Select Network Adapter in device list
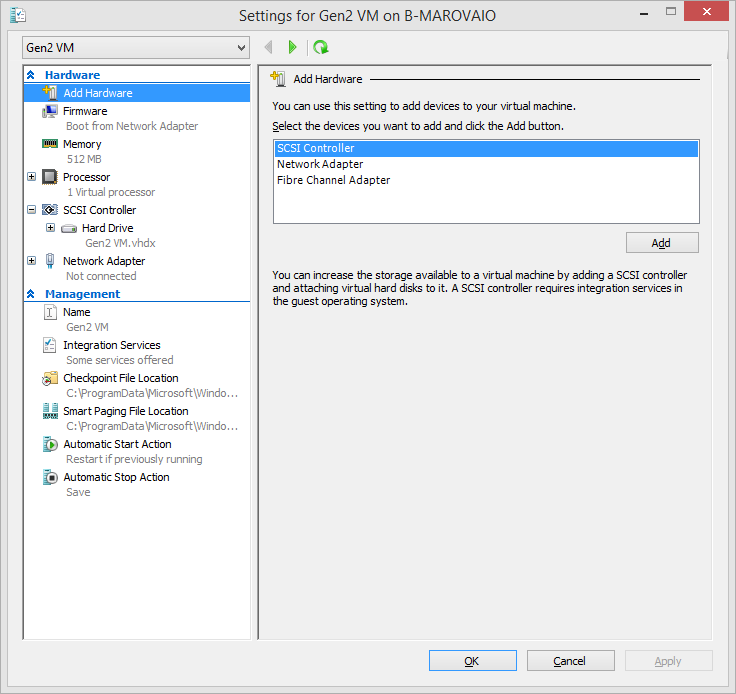736x694 pixels. tap(320, 164)
